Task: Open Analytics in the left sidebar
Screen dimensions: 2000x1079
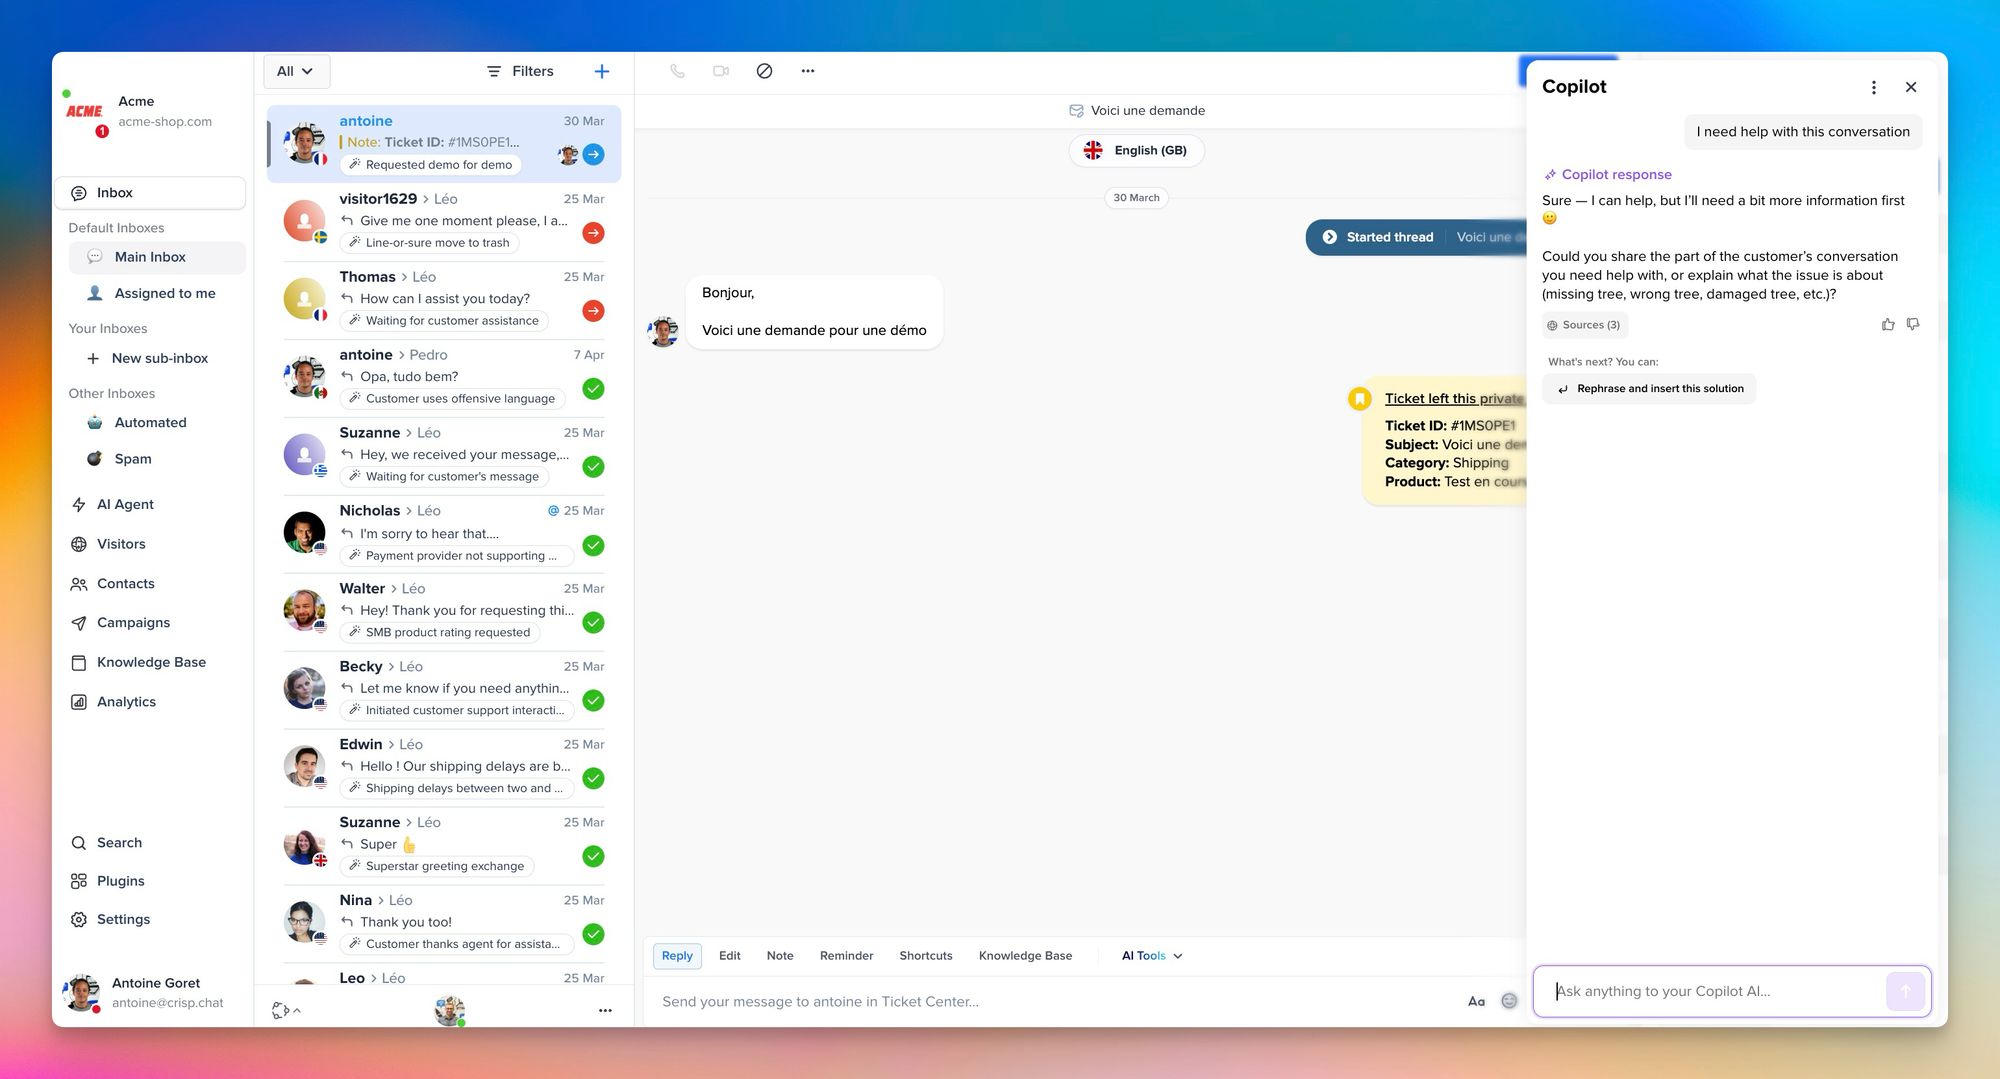Action: [126, 702]
